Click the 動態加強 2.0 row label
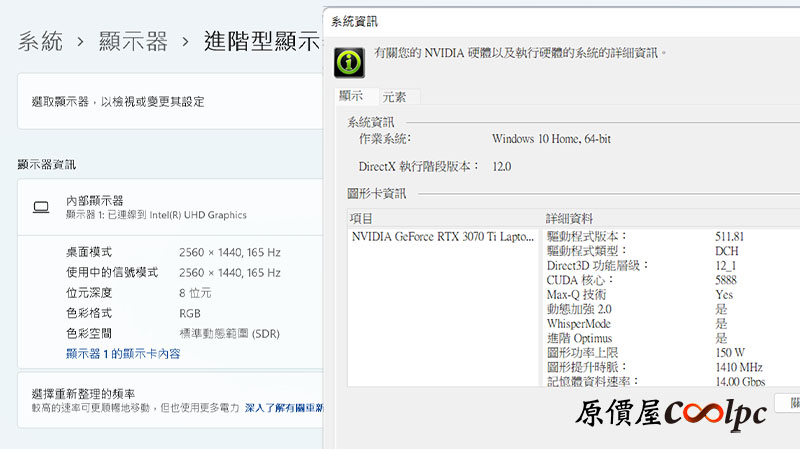Screen dimensions: 800x449 point(579,309)
